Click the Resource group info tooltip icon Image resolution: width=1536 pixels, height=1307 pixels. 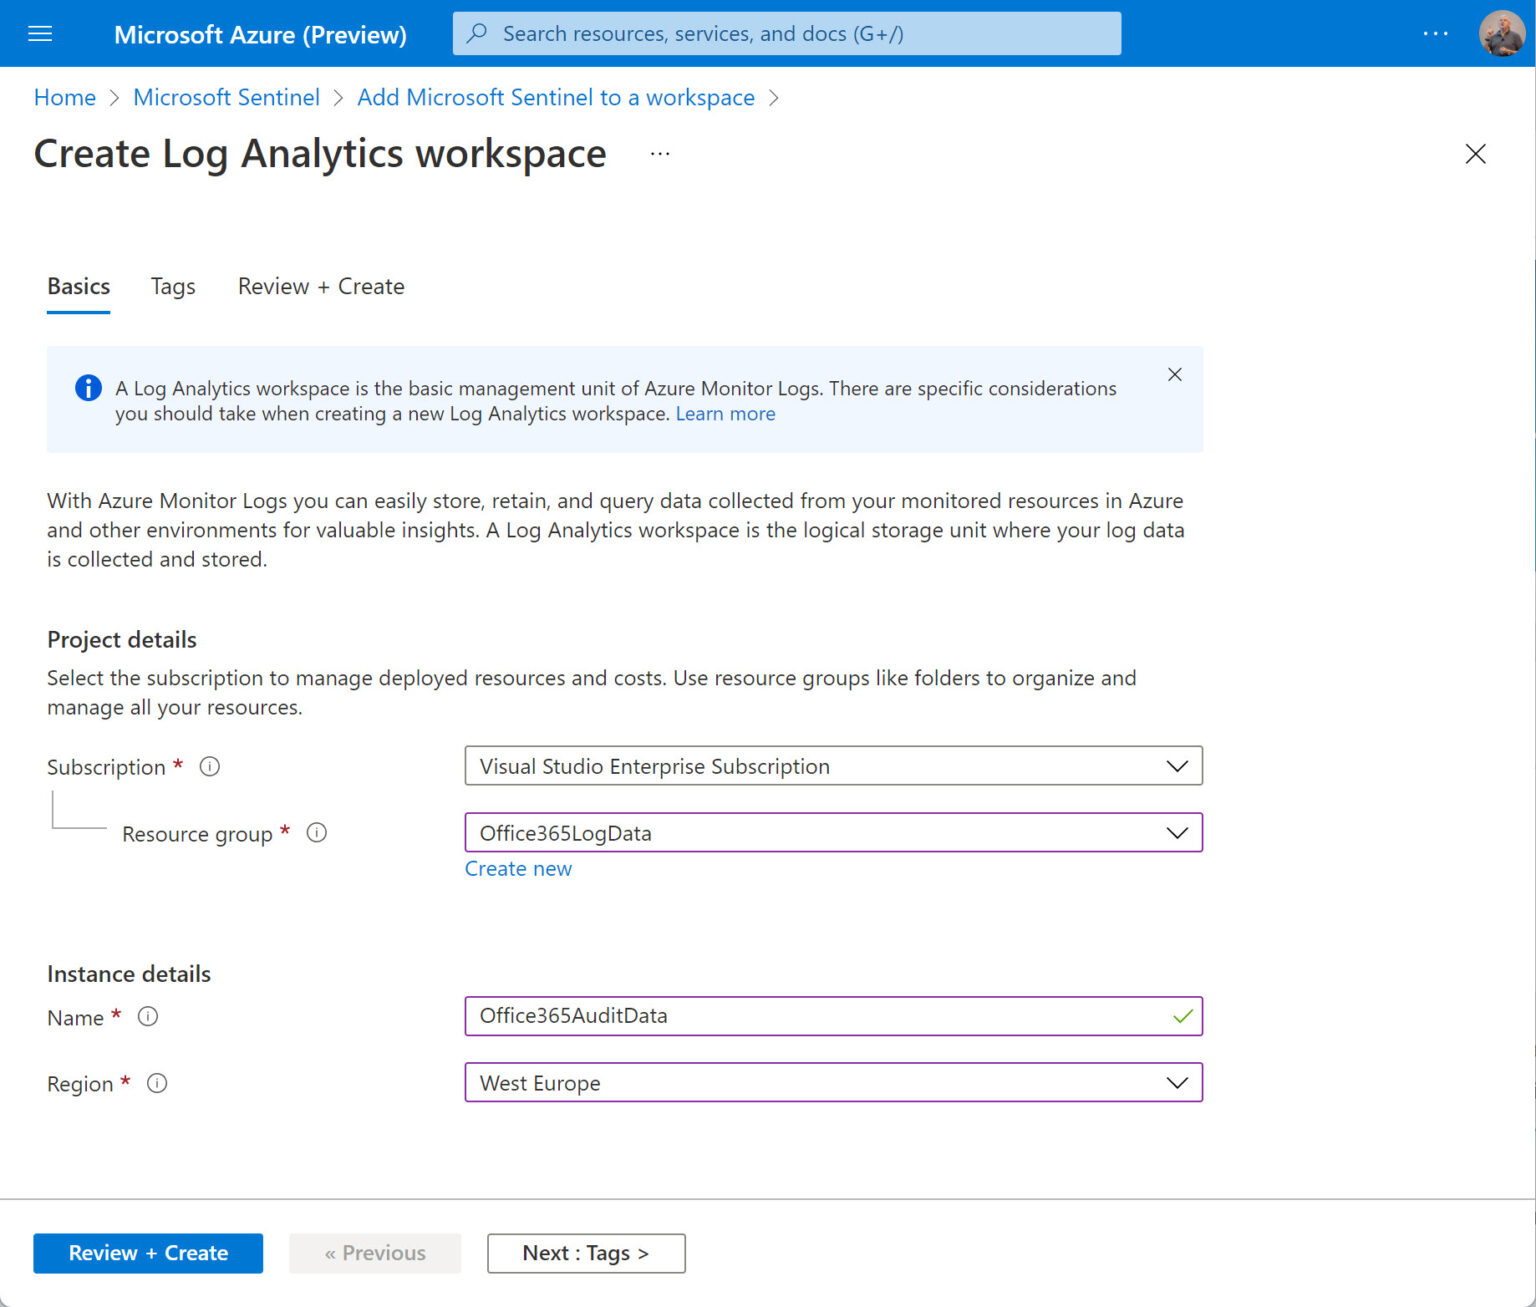[x=316, y=832]
